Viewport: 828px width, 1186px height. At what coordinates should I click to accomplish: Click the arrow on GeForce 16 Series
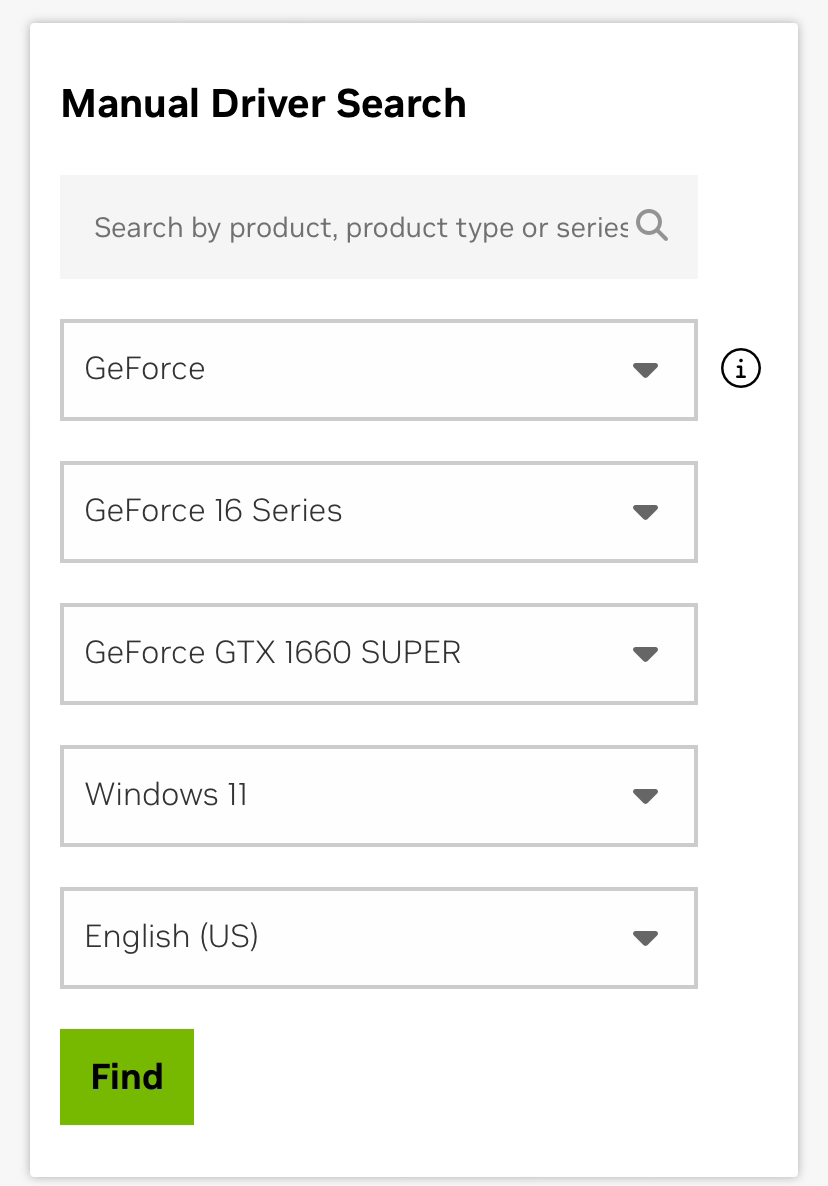(645, 512)
